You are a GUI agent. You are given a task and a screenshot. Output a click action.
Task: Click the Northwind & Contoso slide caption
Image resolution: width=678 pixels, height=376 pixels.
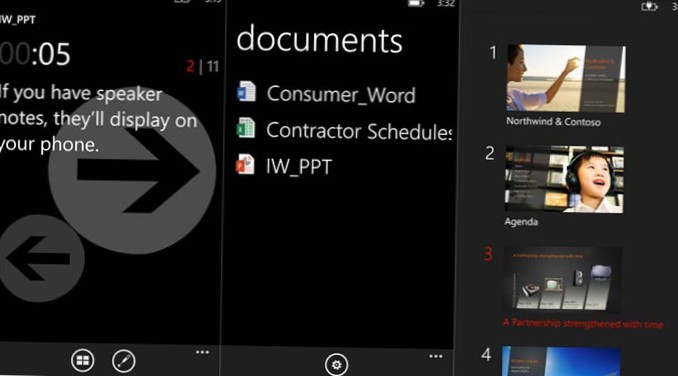pyautogui.click(x=553, y=122)
